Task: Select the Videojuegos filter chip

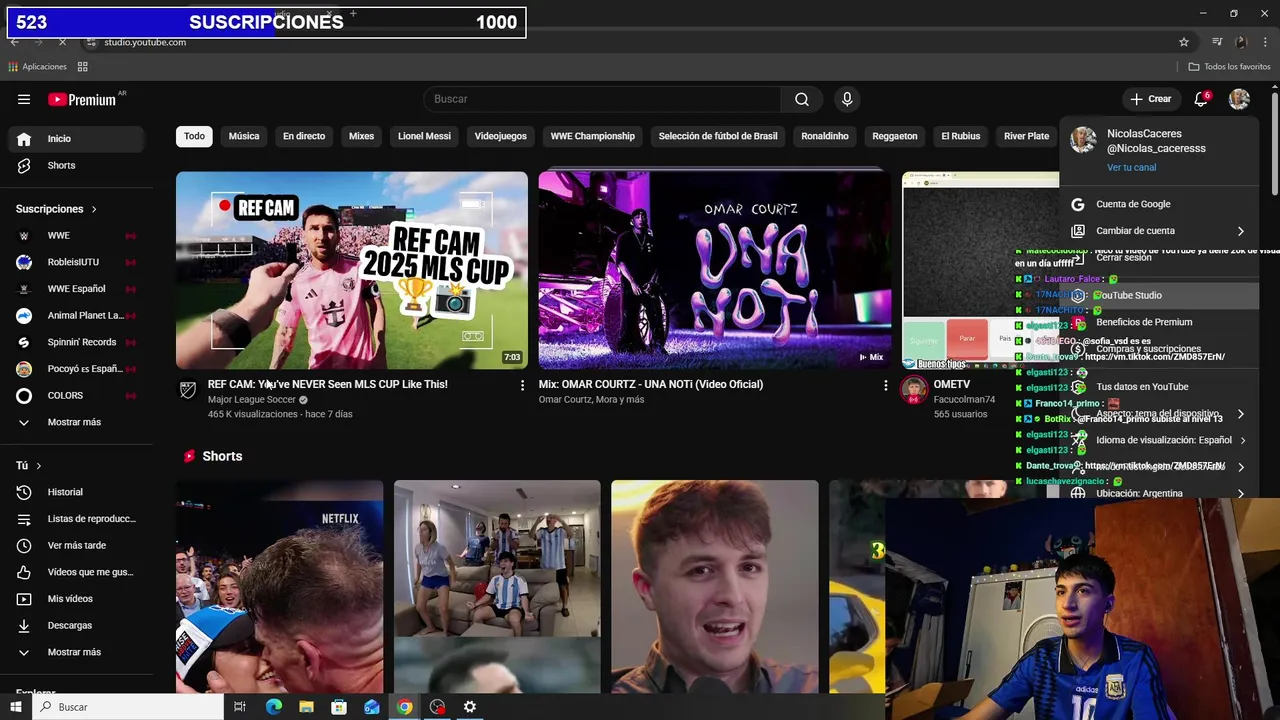Action: (x=500, y=136)
